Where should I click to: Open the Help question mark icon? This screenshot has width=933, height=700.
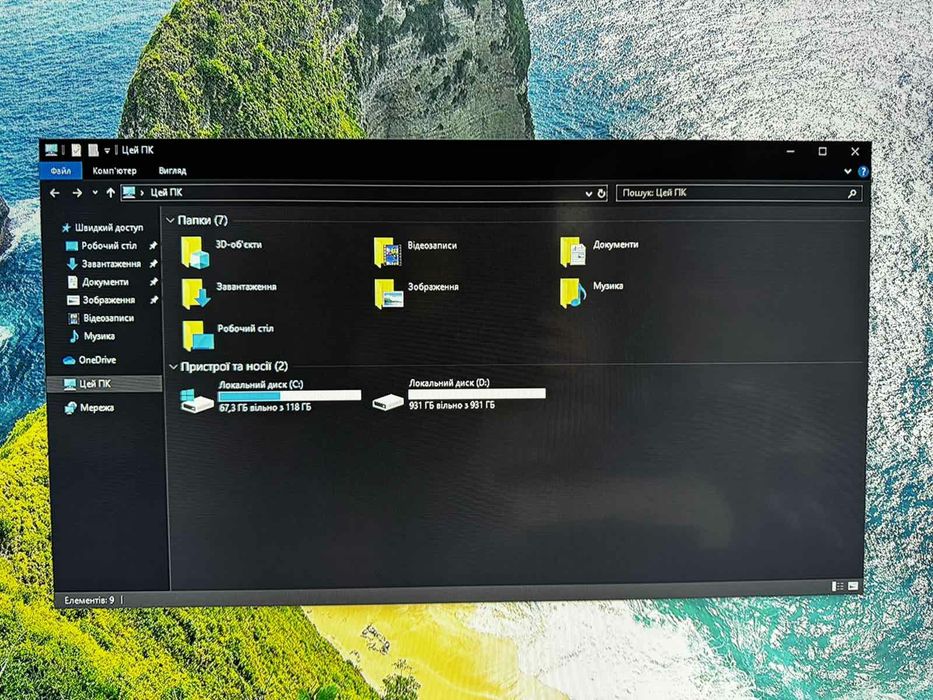(863, 171)
